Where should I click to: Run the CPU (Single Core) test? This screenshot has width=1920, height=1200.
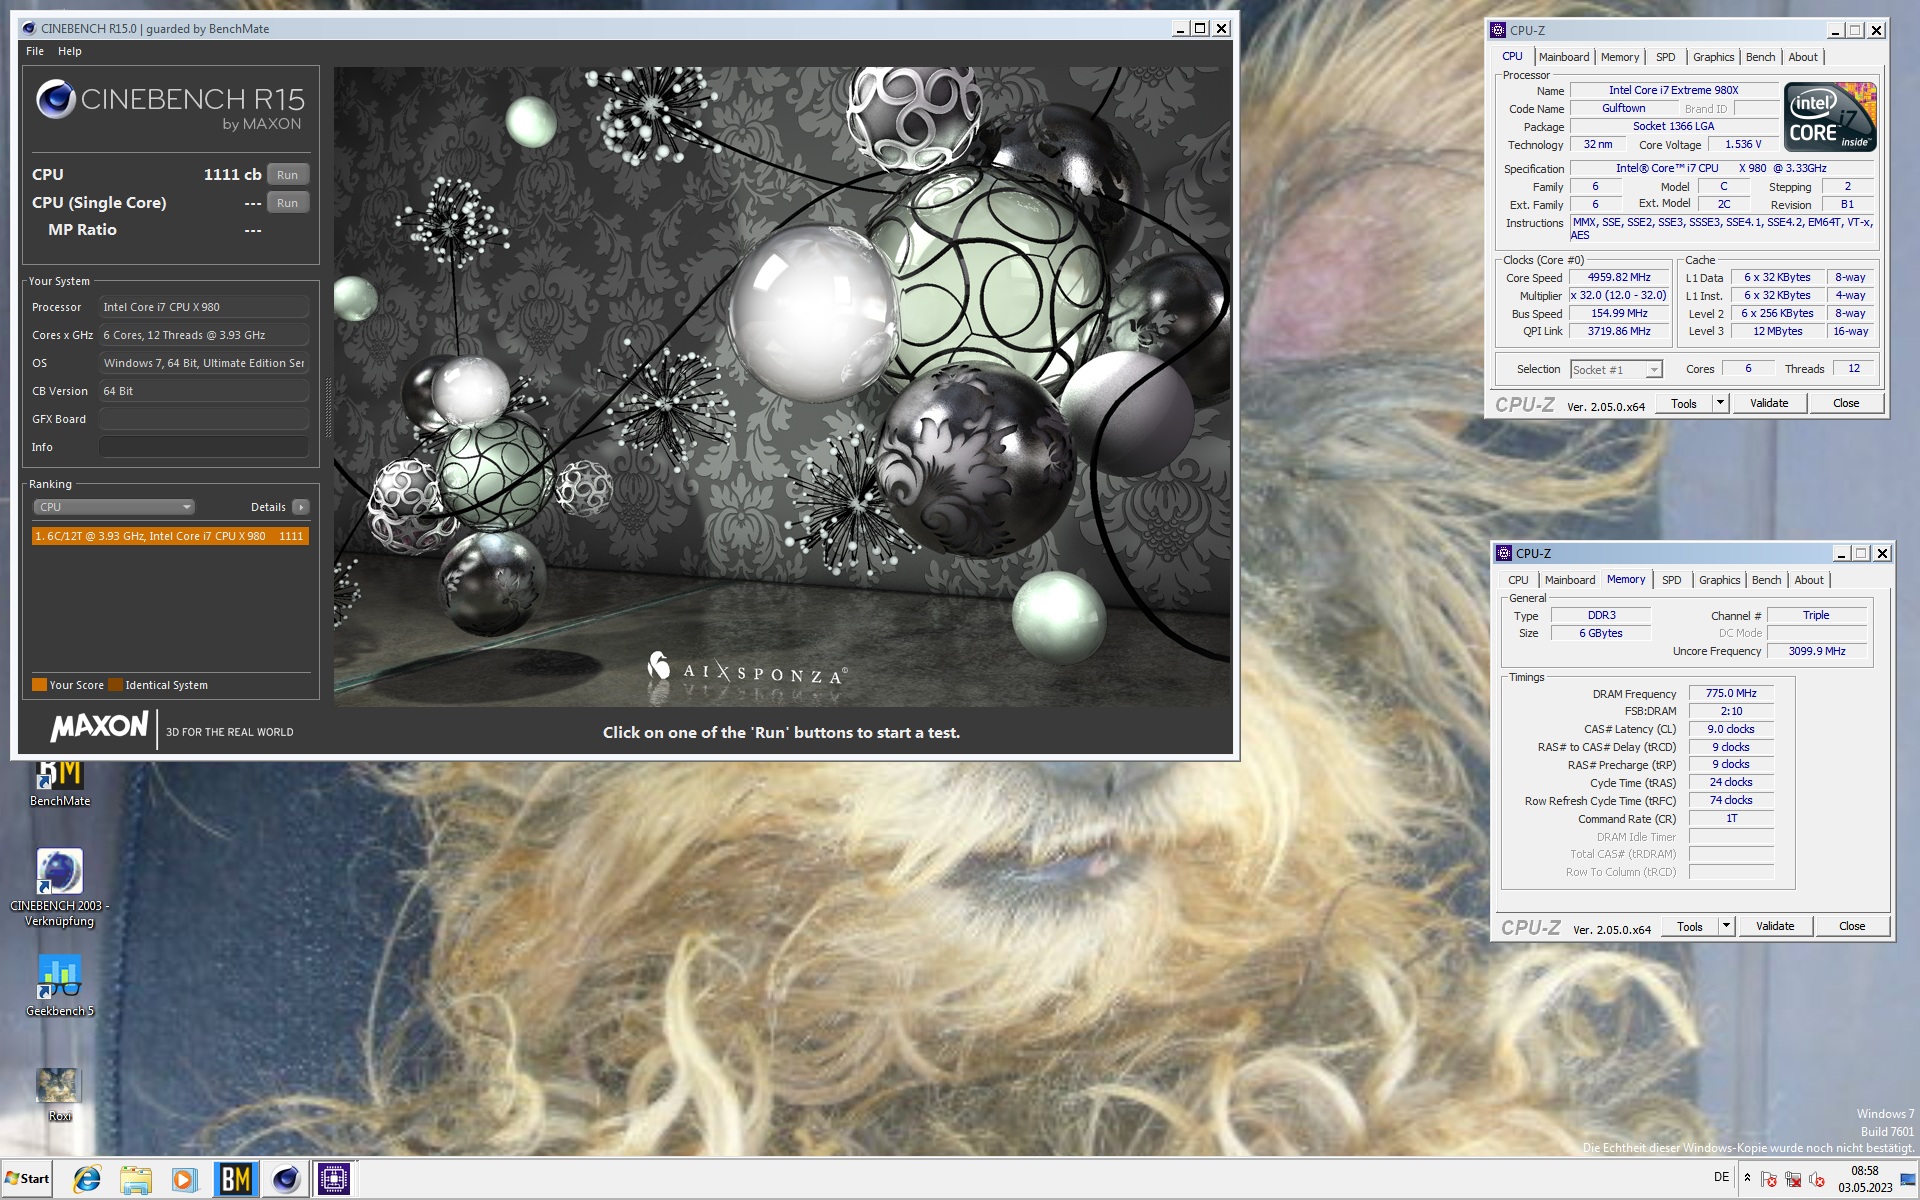pyautogui.click(x=287, y=203)
